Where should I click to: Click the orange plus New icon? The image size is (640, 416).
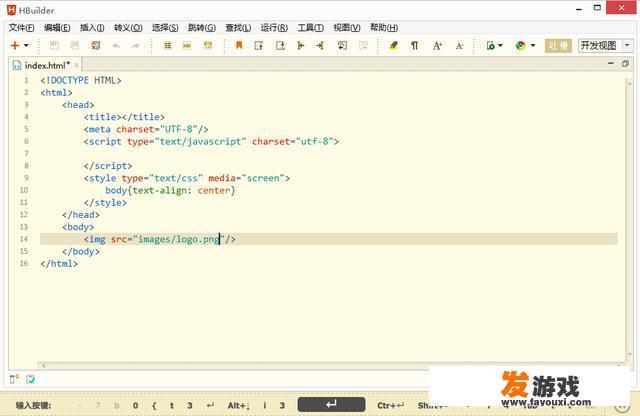(x=15, y=45)
